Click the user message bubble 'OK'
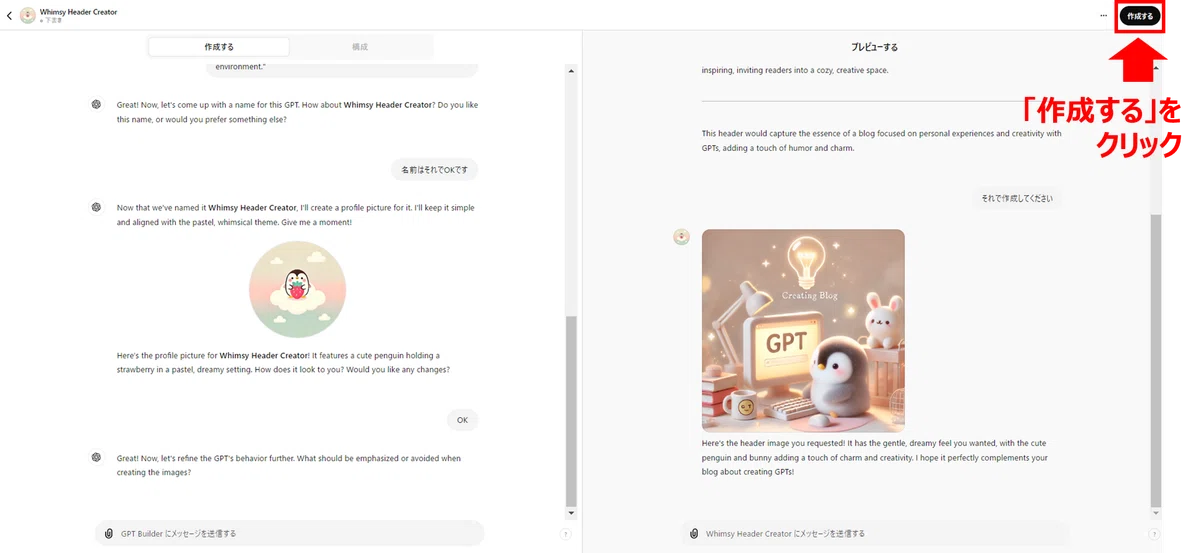This screenshot has height=553, width=1200. (462, 420)
